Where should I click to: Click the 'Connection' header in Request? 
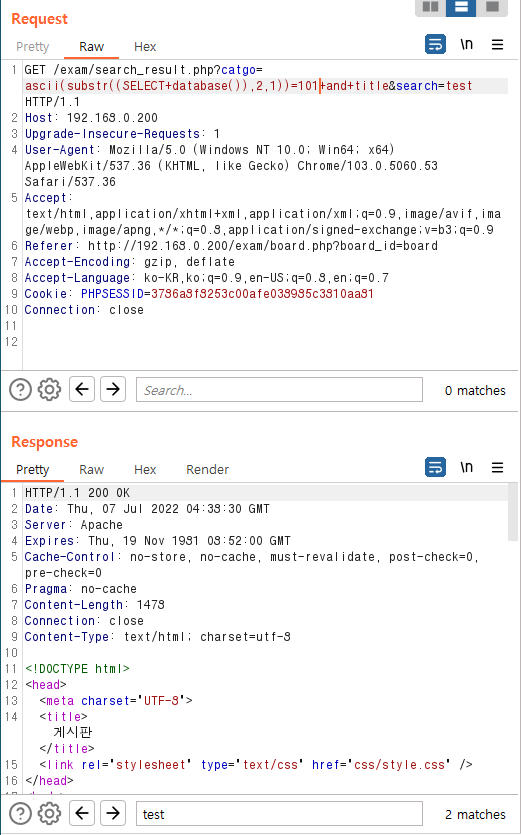pos(60,309)
